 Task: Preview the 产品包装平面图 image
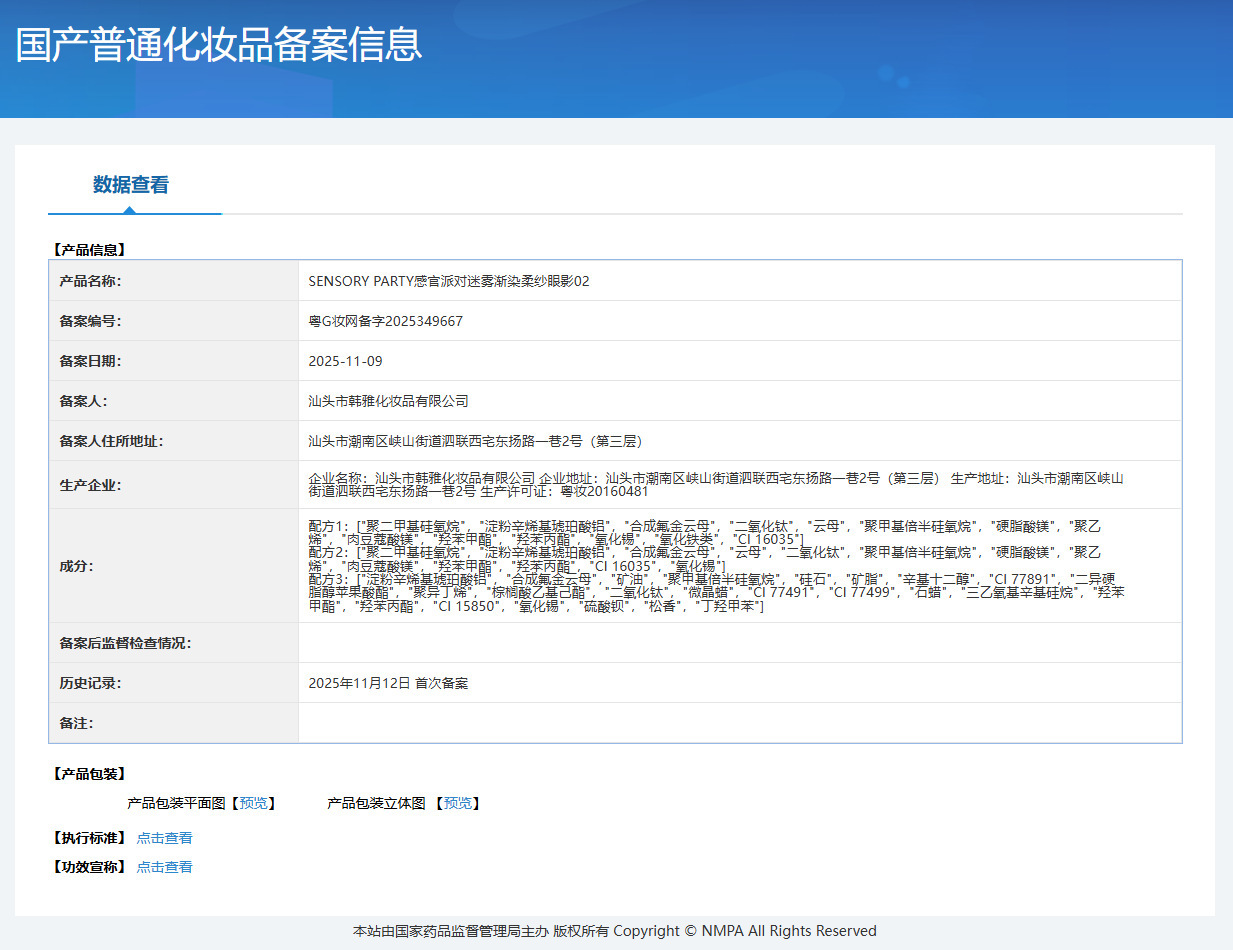[x=253, y=803]
